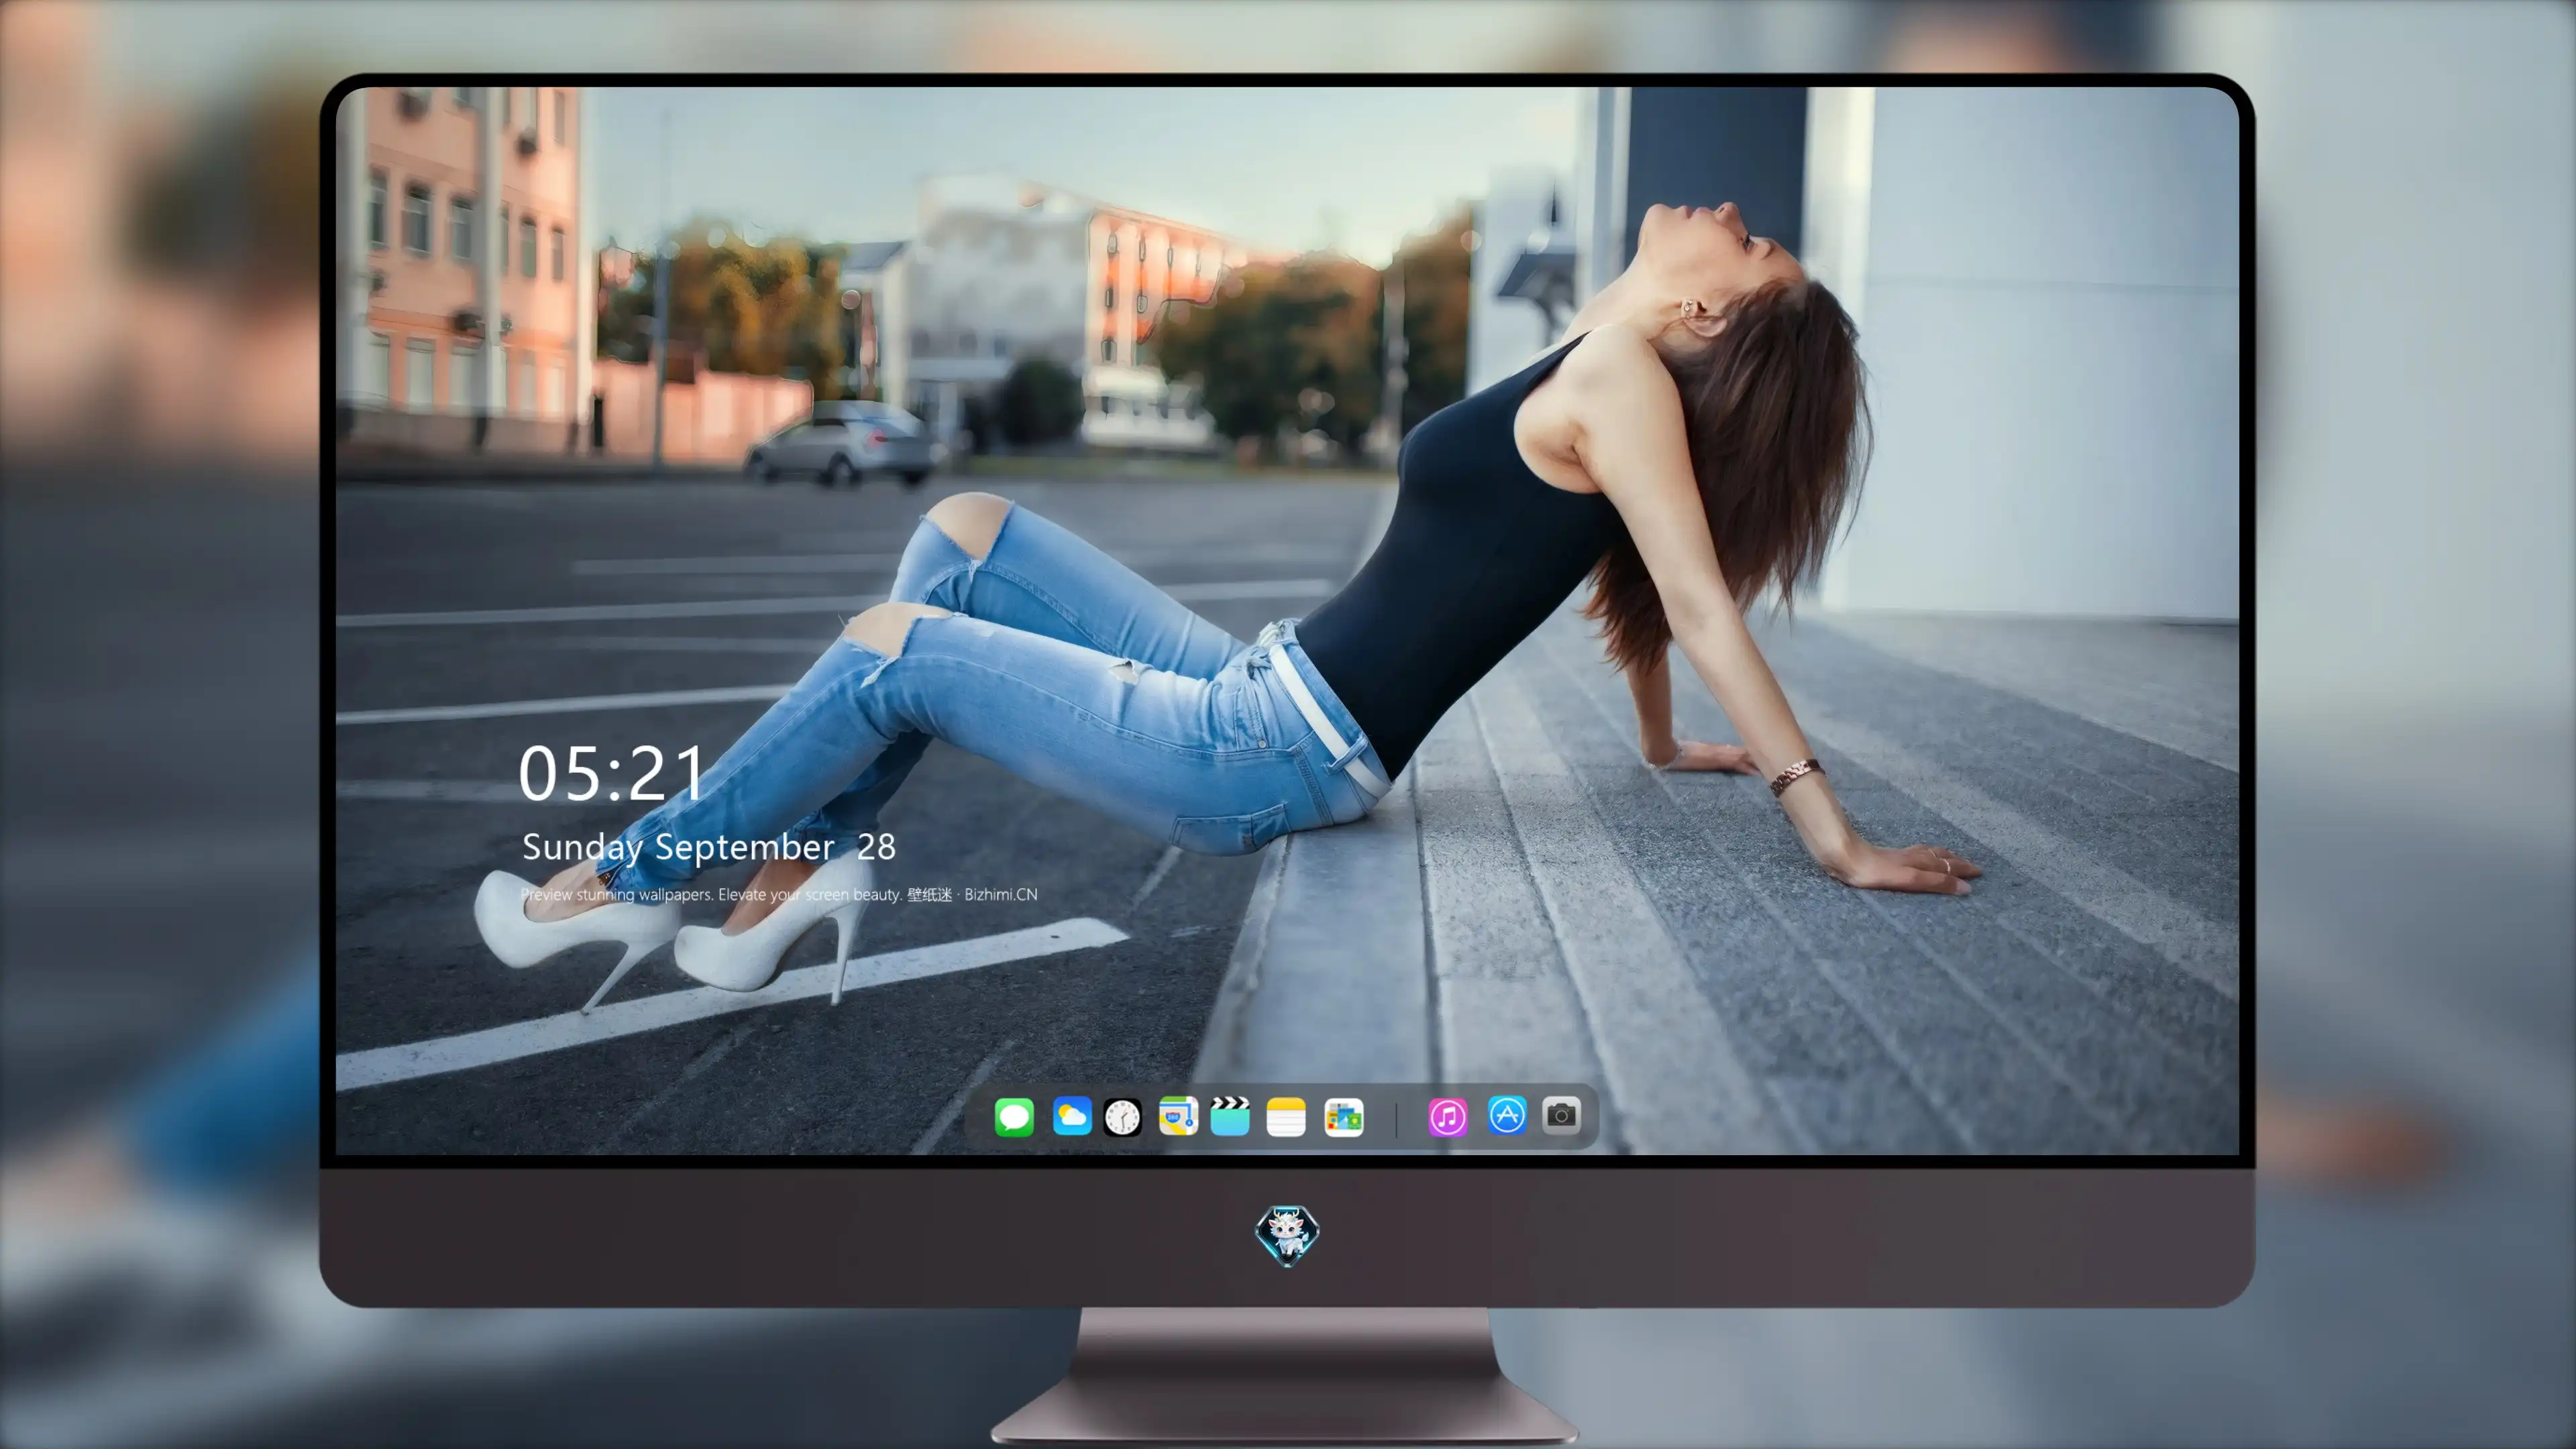Open the Clock app in the dock

1122,1116
